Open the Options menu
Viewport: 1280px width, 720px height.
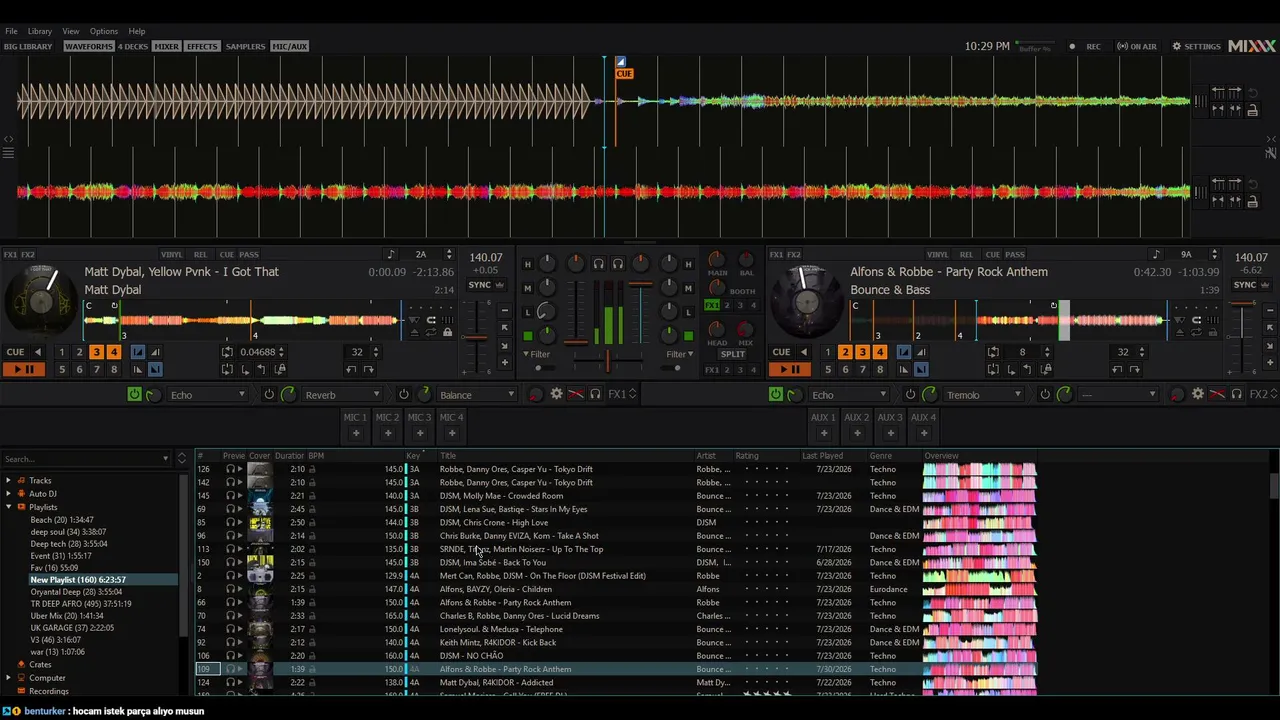(104, 31)
